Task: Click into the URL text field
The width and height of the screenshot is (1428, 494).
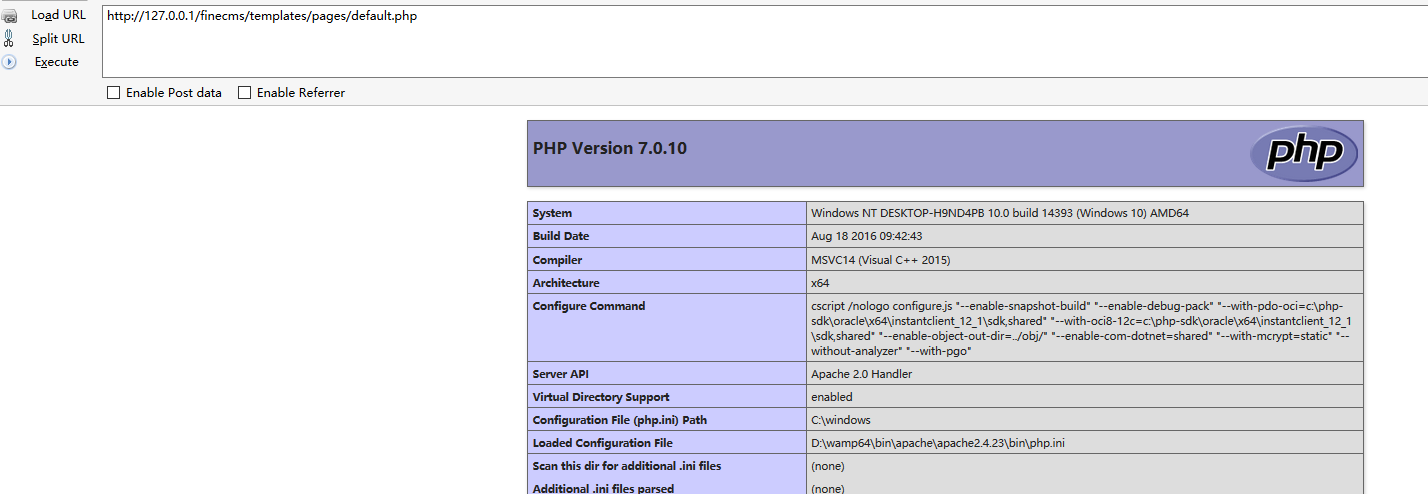Action: click(x=764, y=41)
